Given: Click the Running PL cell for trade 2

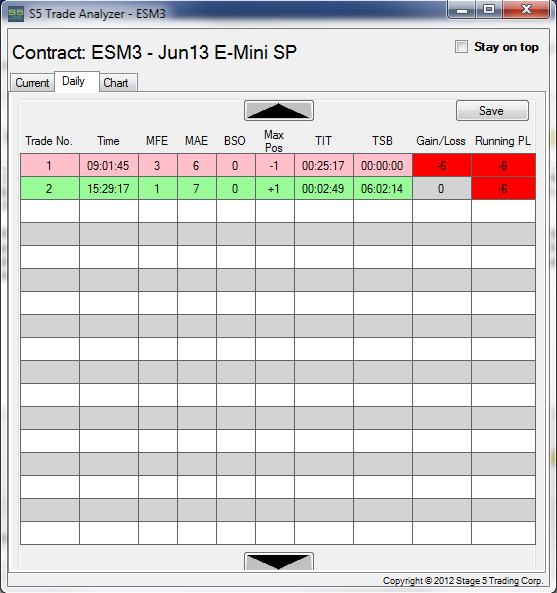Looking at the screenshot, I should pos(503,188).
